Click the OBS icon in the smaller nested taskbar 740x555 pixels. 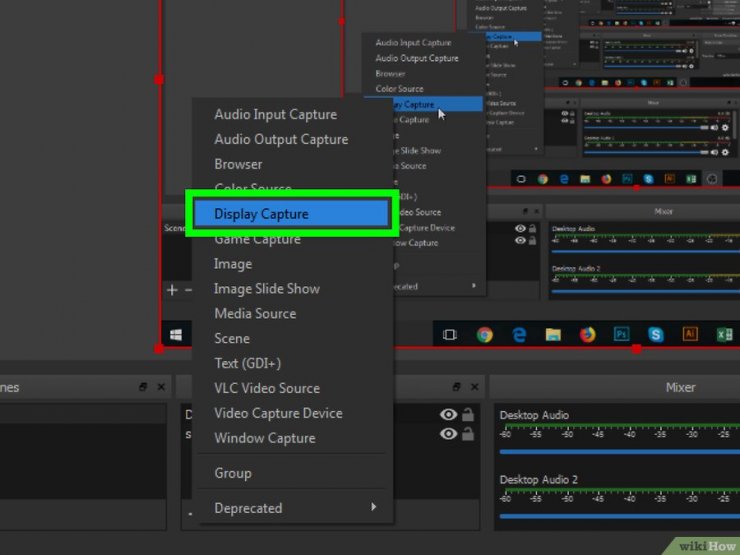pyautogui.click(x=712, y=179)
